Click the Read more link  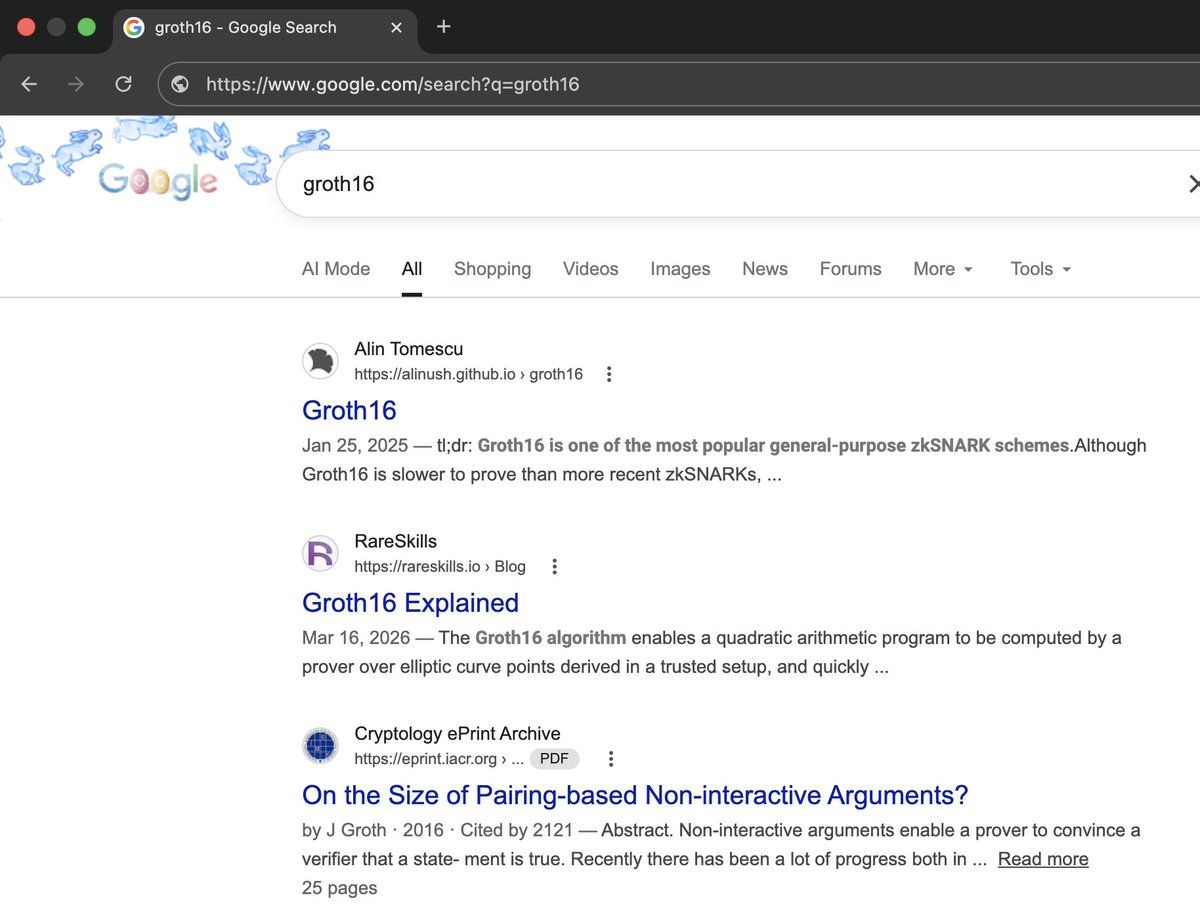pos(1043,859)
